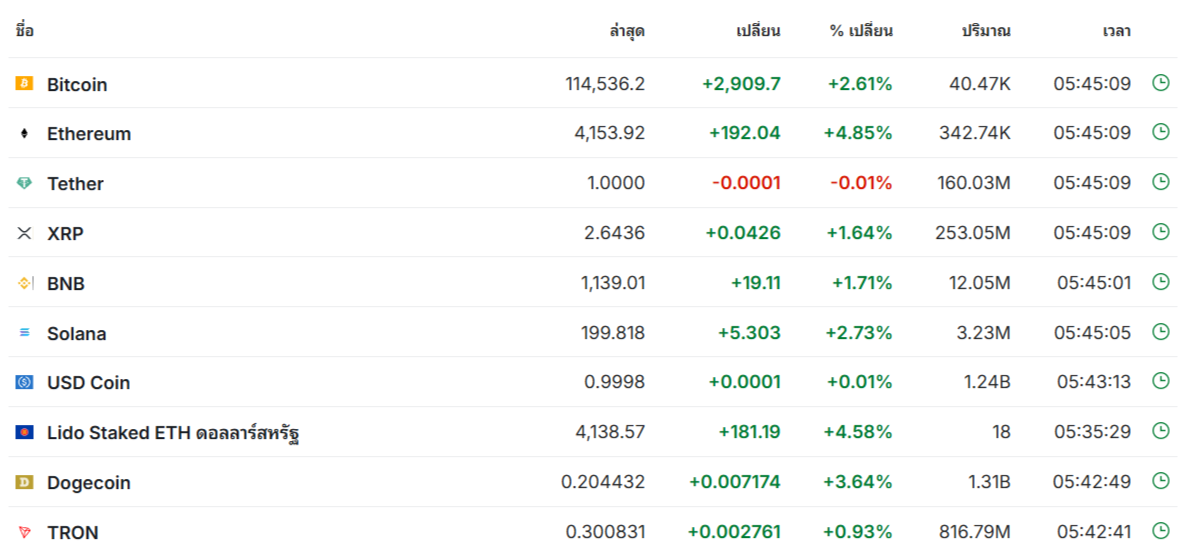
Task: Sort by the ปริมาณ column header
Action: tap(986, 31)
